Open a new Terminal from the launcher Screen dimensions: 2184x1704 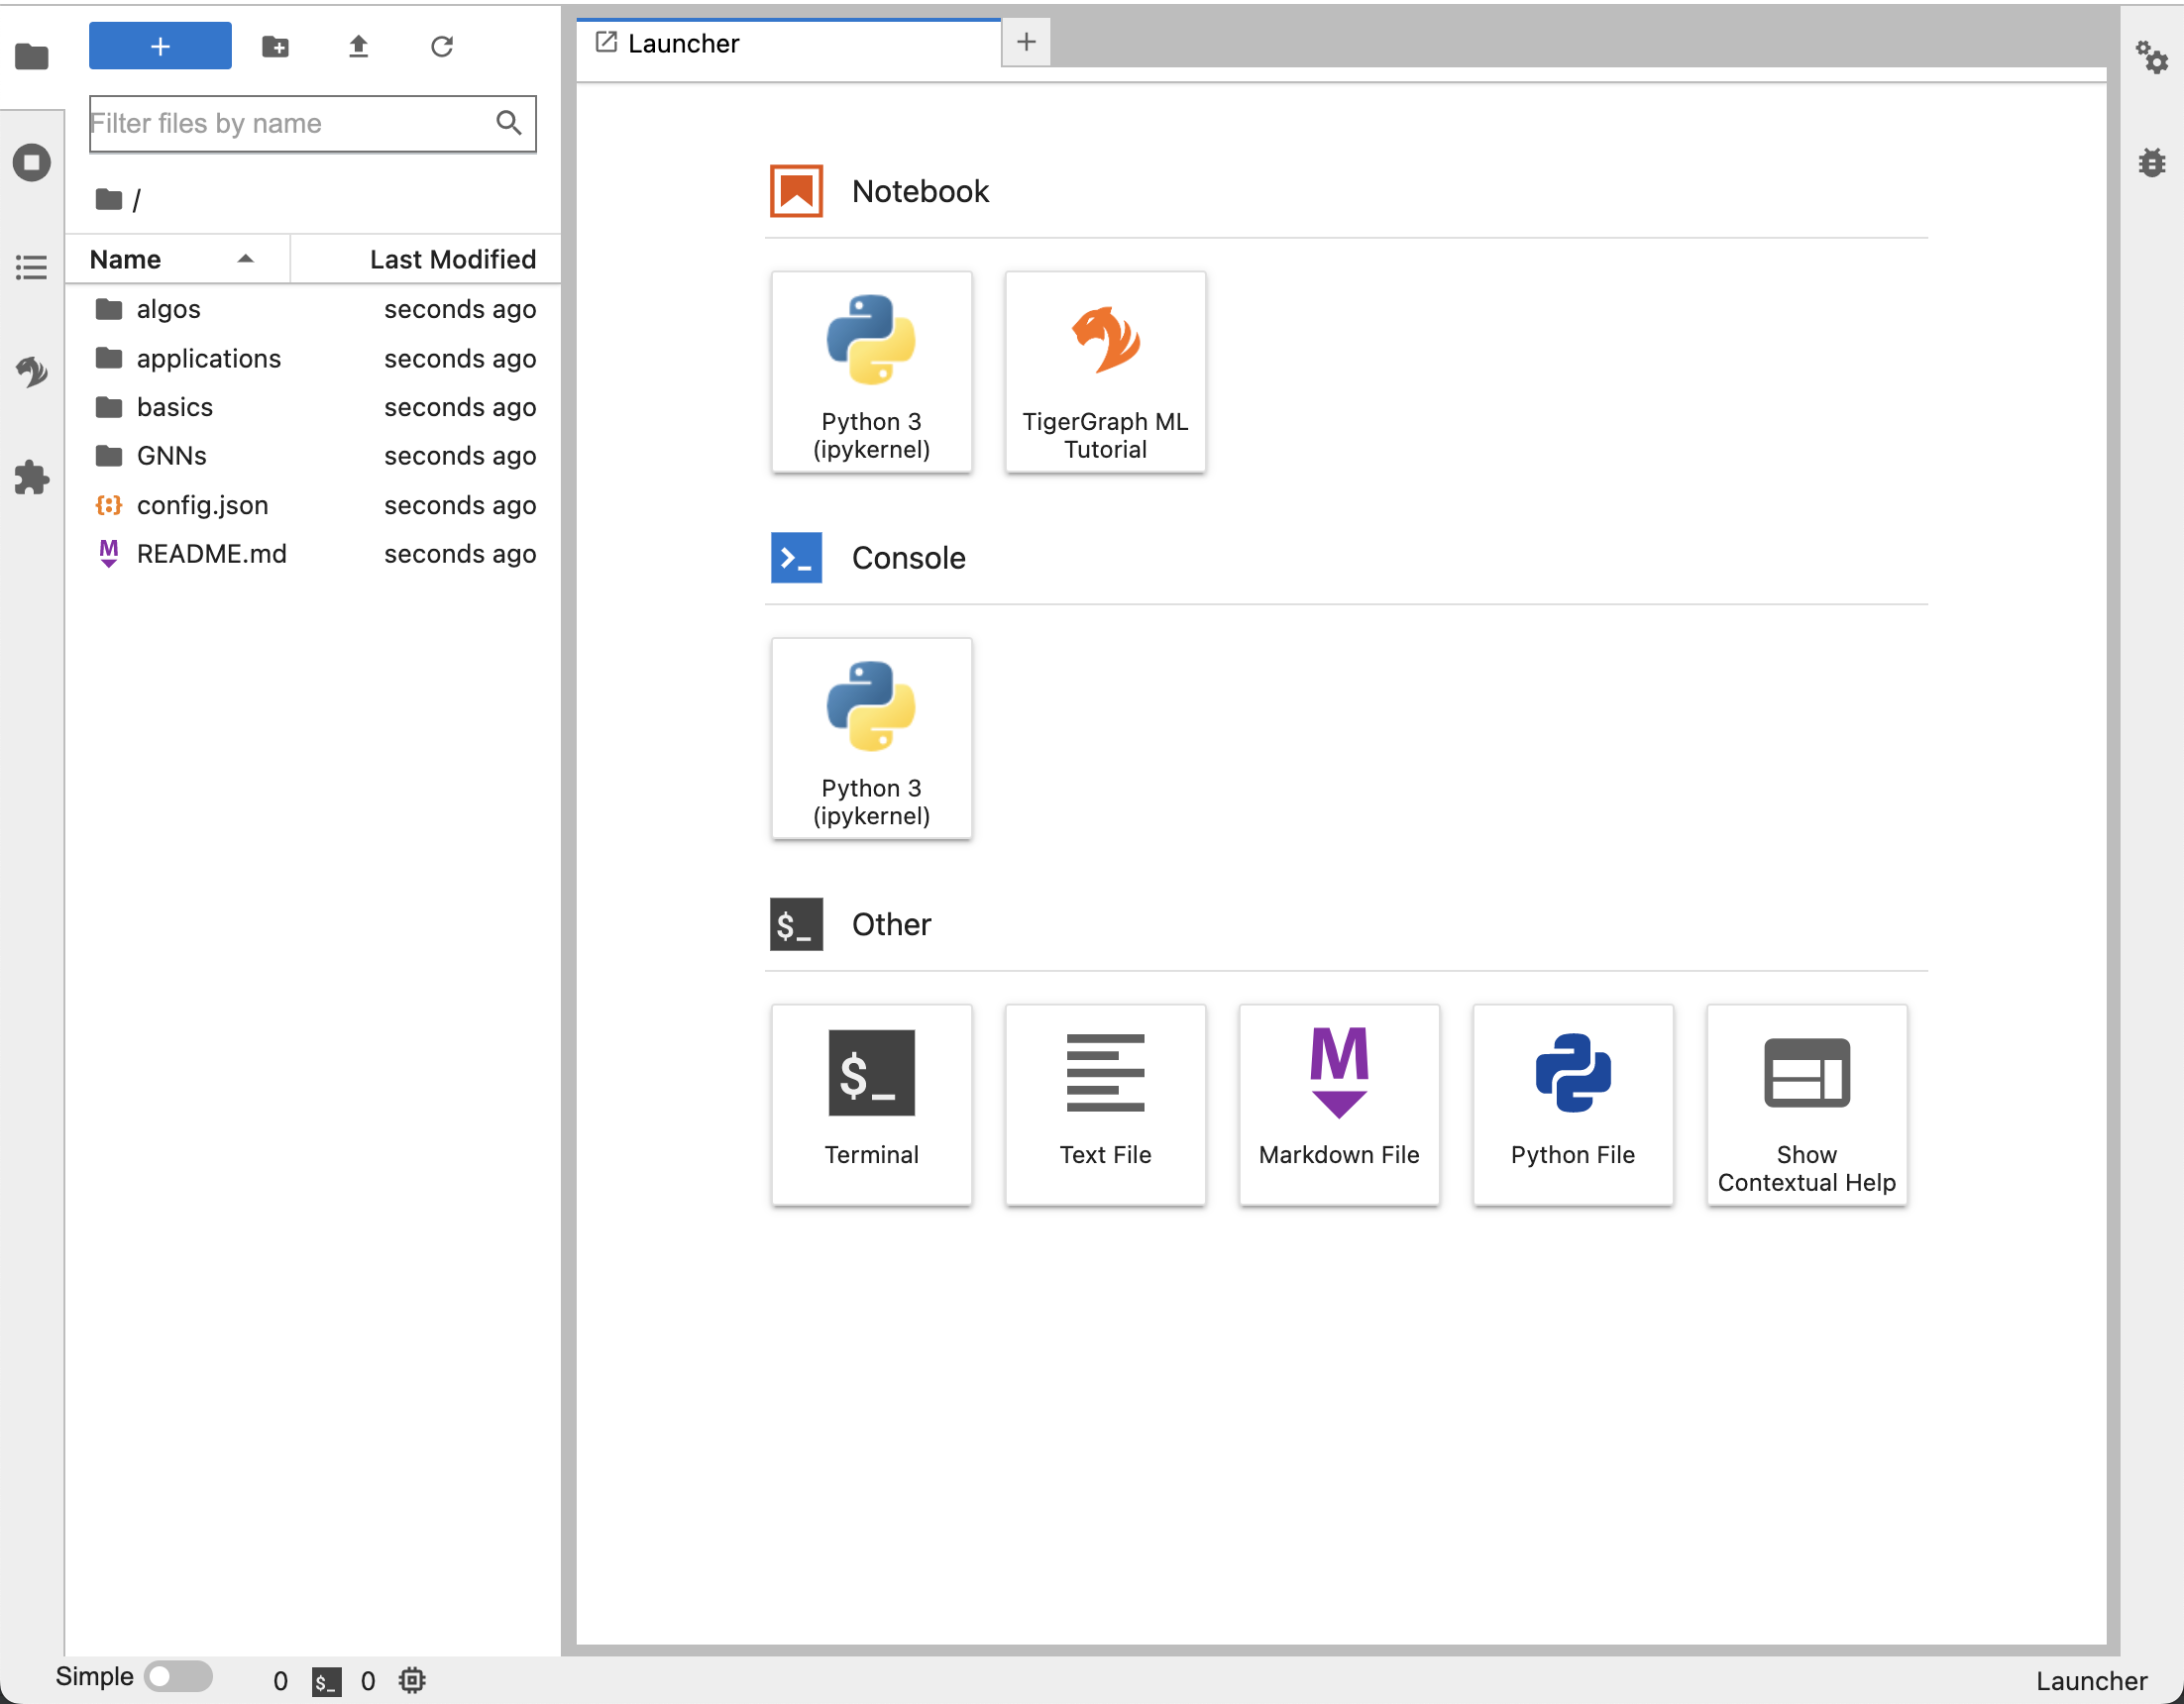coord(871,1105)
